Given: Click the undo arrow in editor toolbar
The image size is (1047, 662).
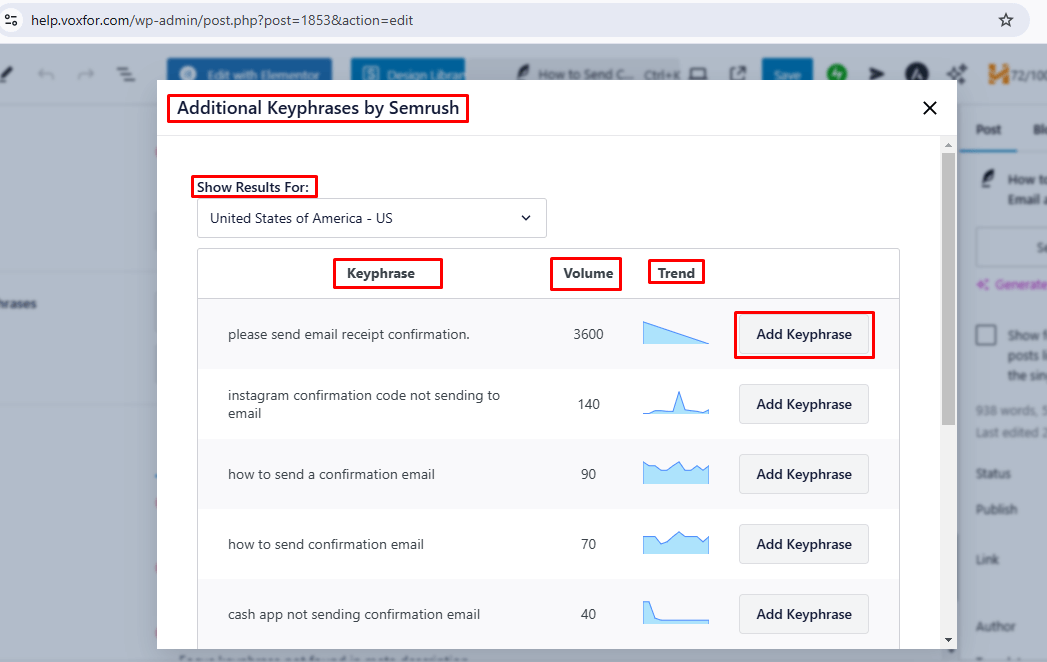Looking at the screenshot, I should (46, 73).
